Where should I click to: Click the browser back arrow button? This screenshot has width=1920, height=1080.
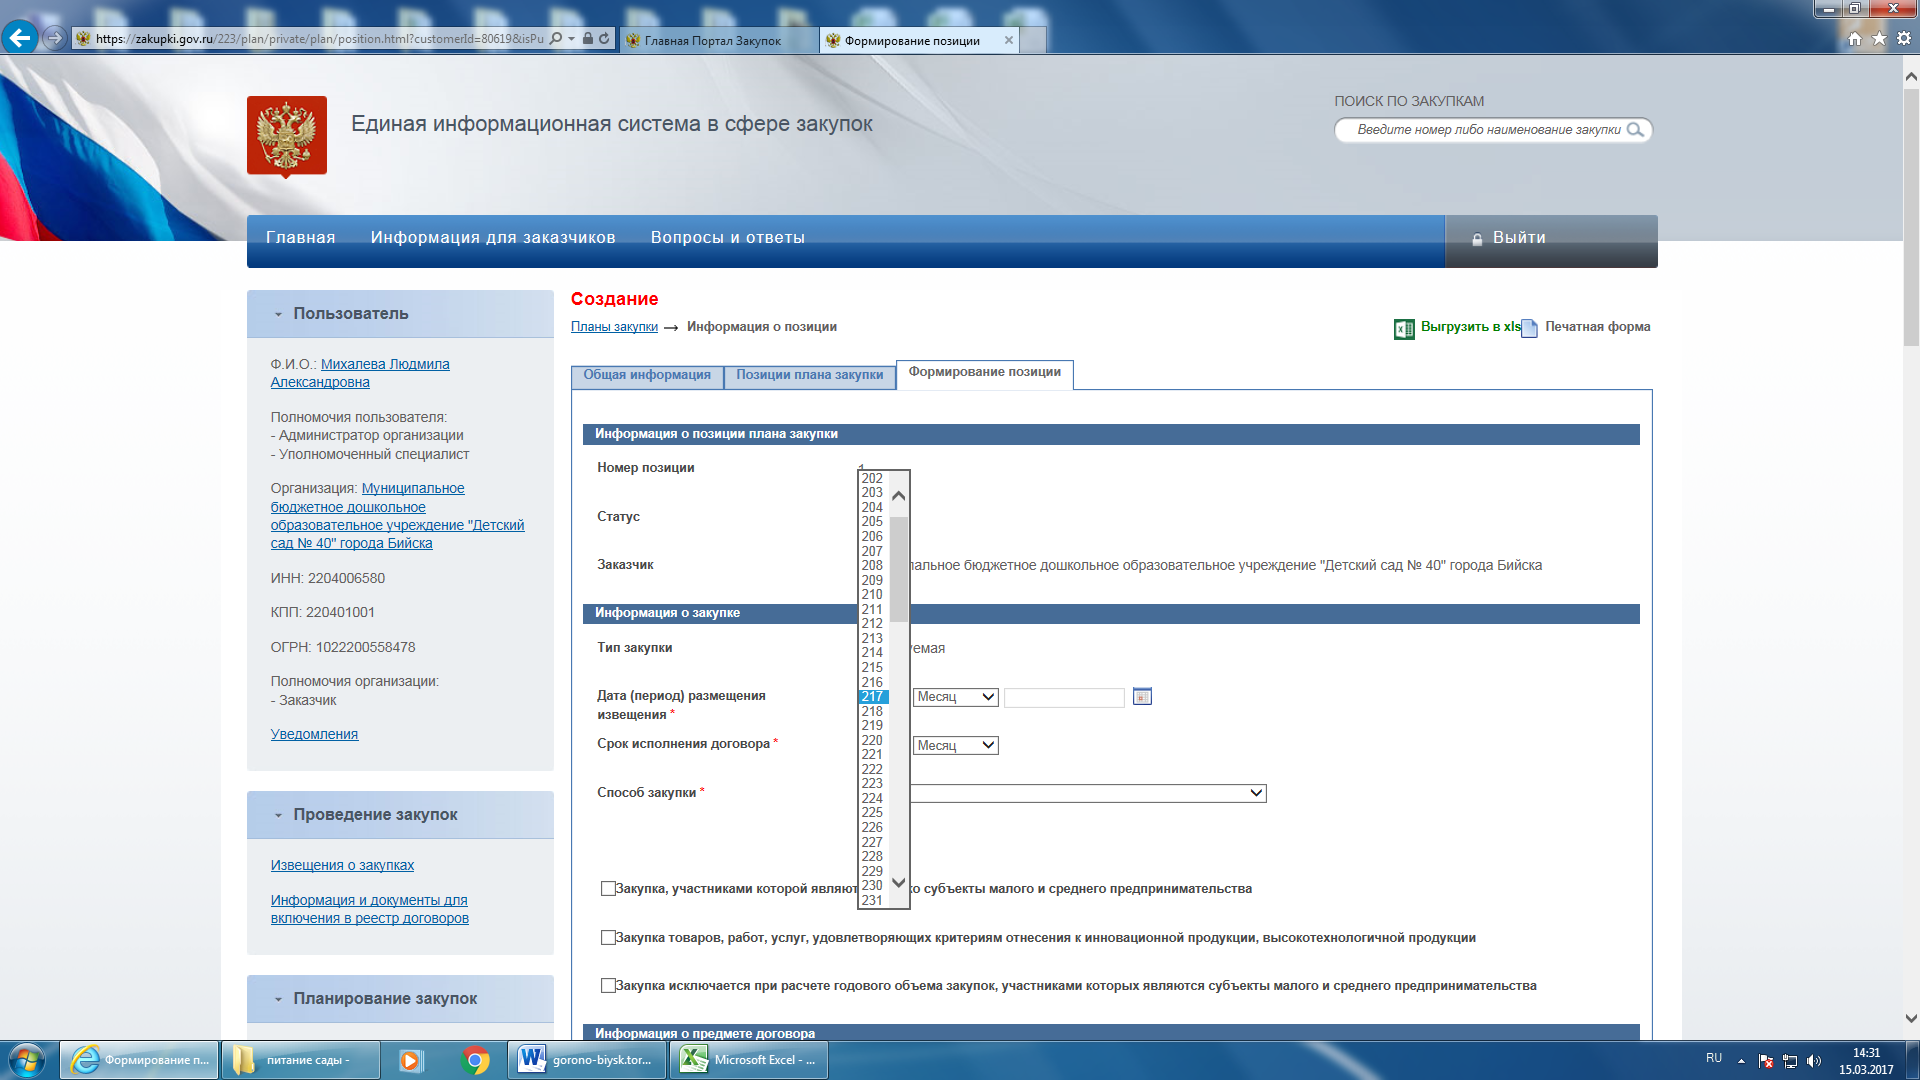pos(20,39)
